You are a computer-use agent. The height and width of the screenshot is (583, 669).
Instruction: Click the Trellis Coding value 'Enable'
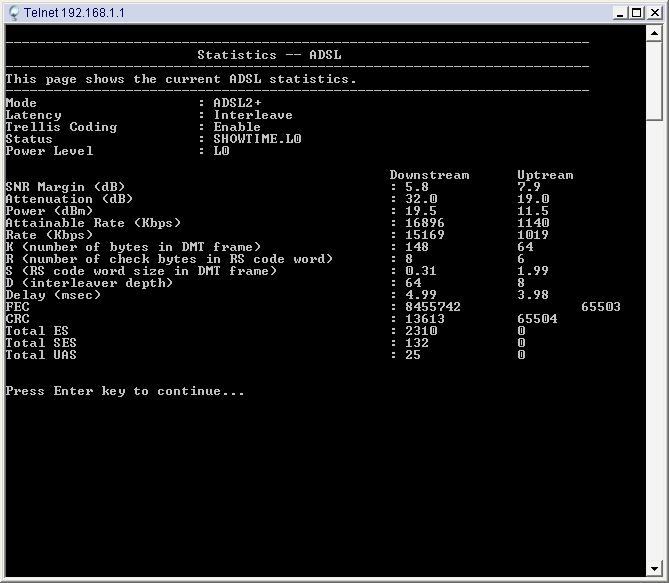(237, 127)
